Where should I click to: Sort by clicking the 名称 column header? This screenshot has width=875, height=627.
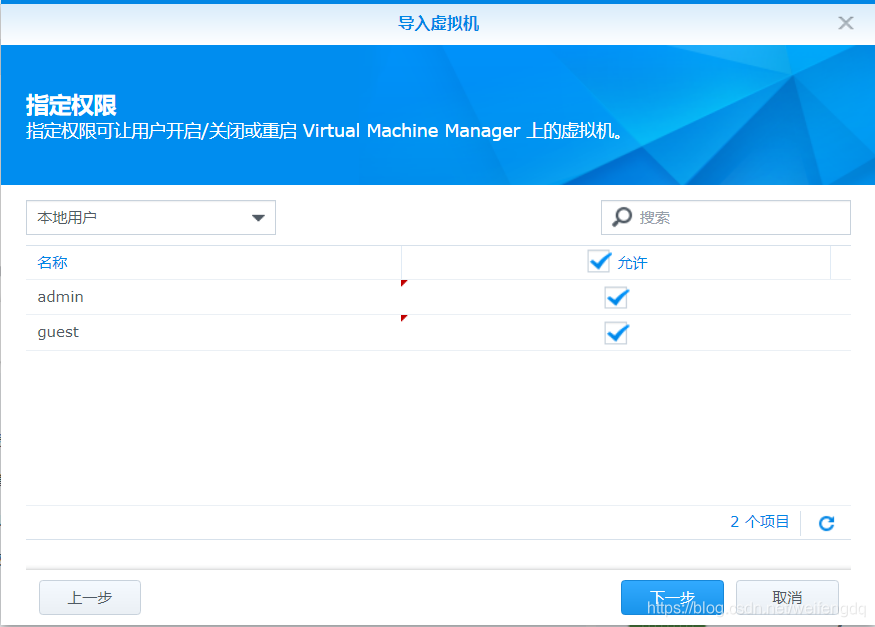pyautogui.click(x=52, y=261)
